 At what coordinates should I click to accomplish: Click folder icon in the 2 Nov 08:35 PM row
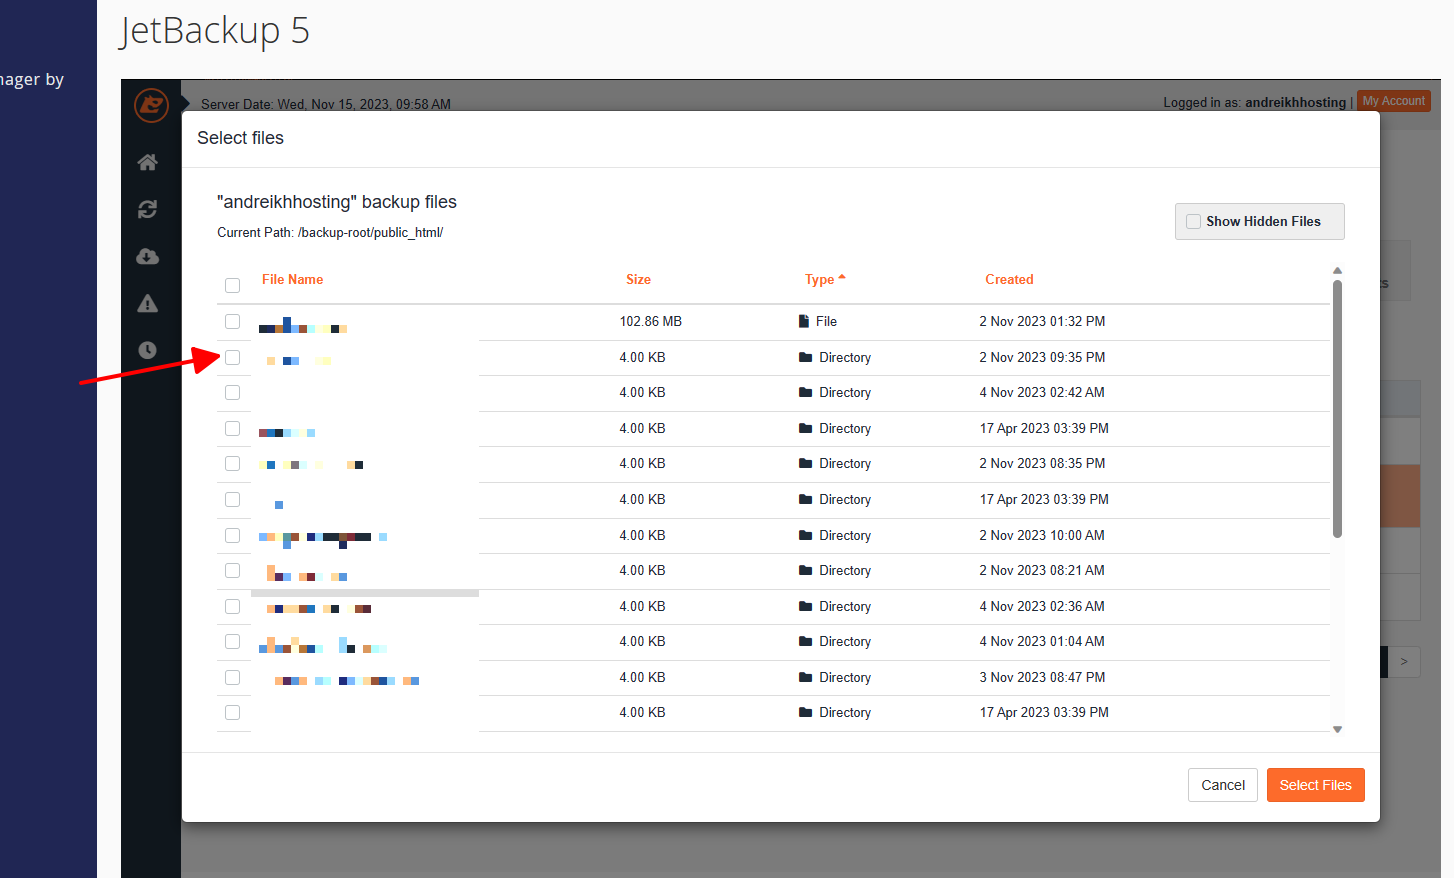(806, 463)
